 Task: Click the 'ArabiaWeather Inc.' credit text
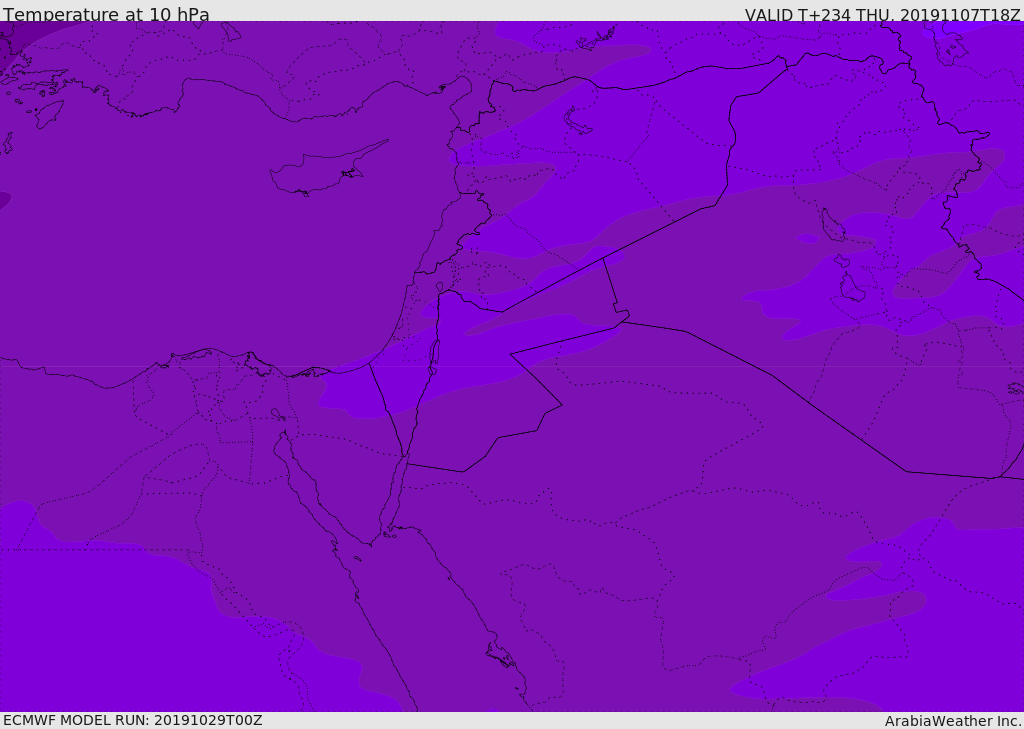[x=953, y=721]
